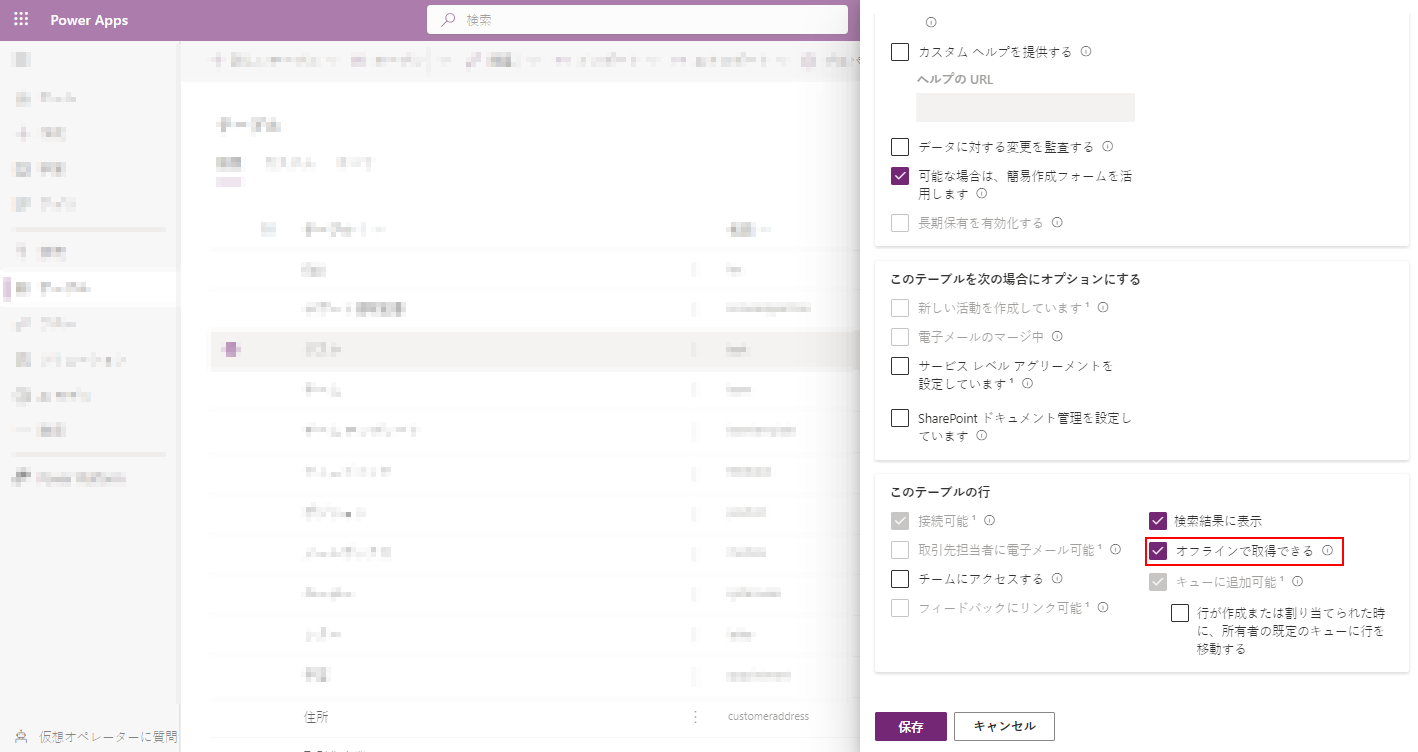This screenshot has width=1418, height=752.
Task: Open info icon beside オフラインで取得できる
Action: pos(1328,550)
